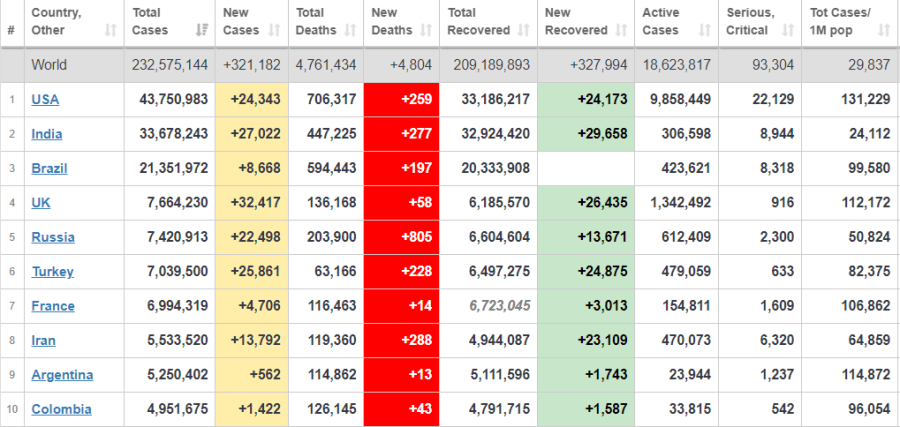The image size is (900, 427).
Task: Sort table by New Cases arrow icon
Action: [x=275, y=30]
